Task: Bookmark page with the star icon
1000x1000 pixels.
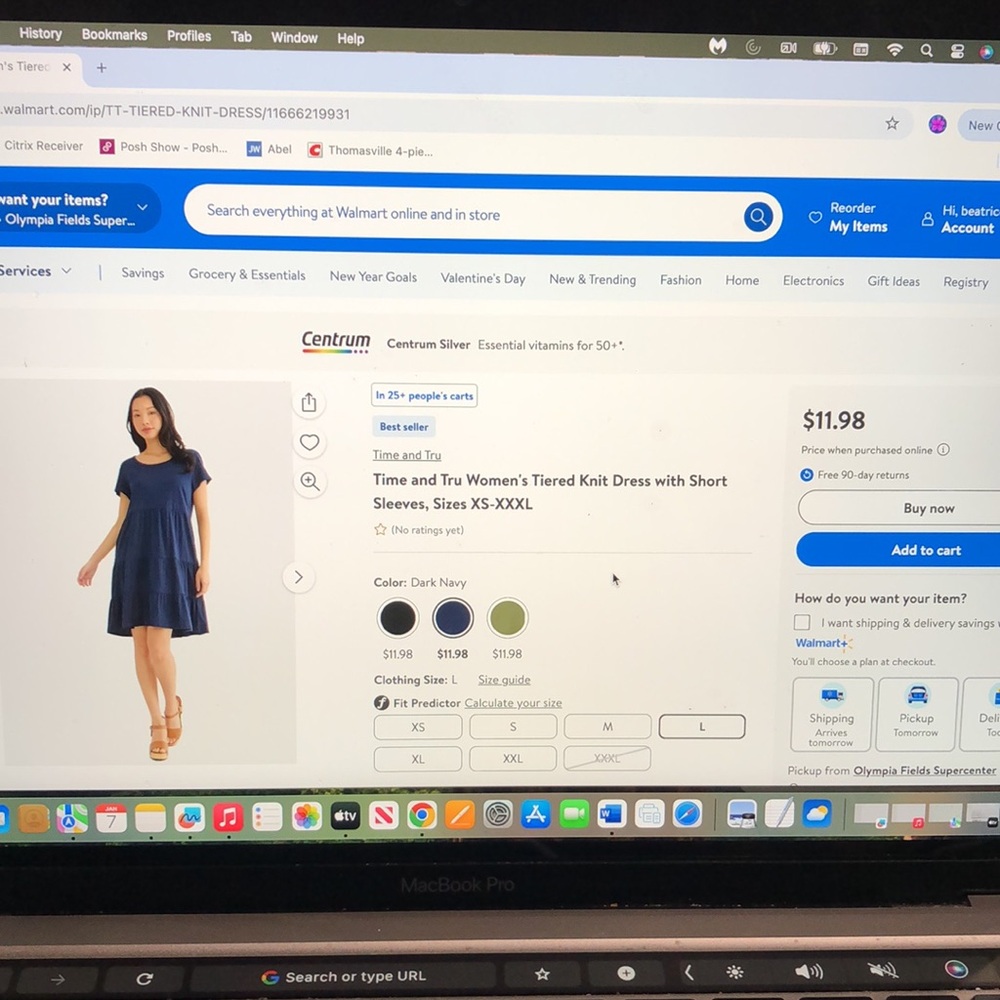Action: tap(892, 123)
